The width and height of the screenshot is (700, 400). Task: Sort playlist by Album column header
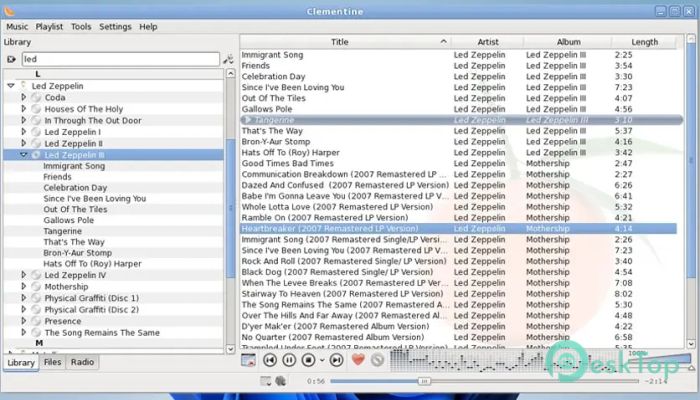tap(568, 42)
